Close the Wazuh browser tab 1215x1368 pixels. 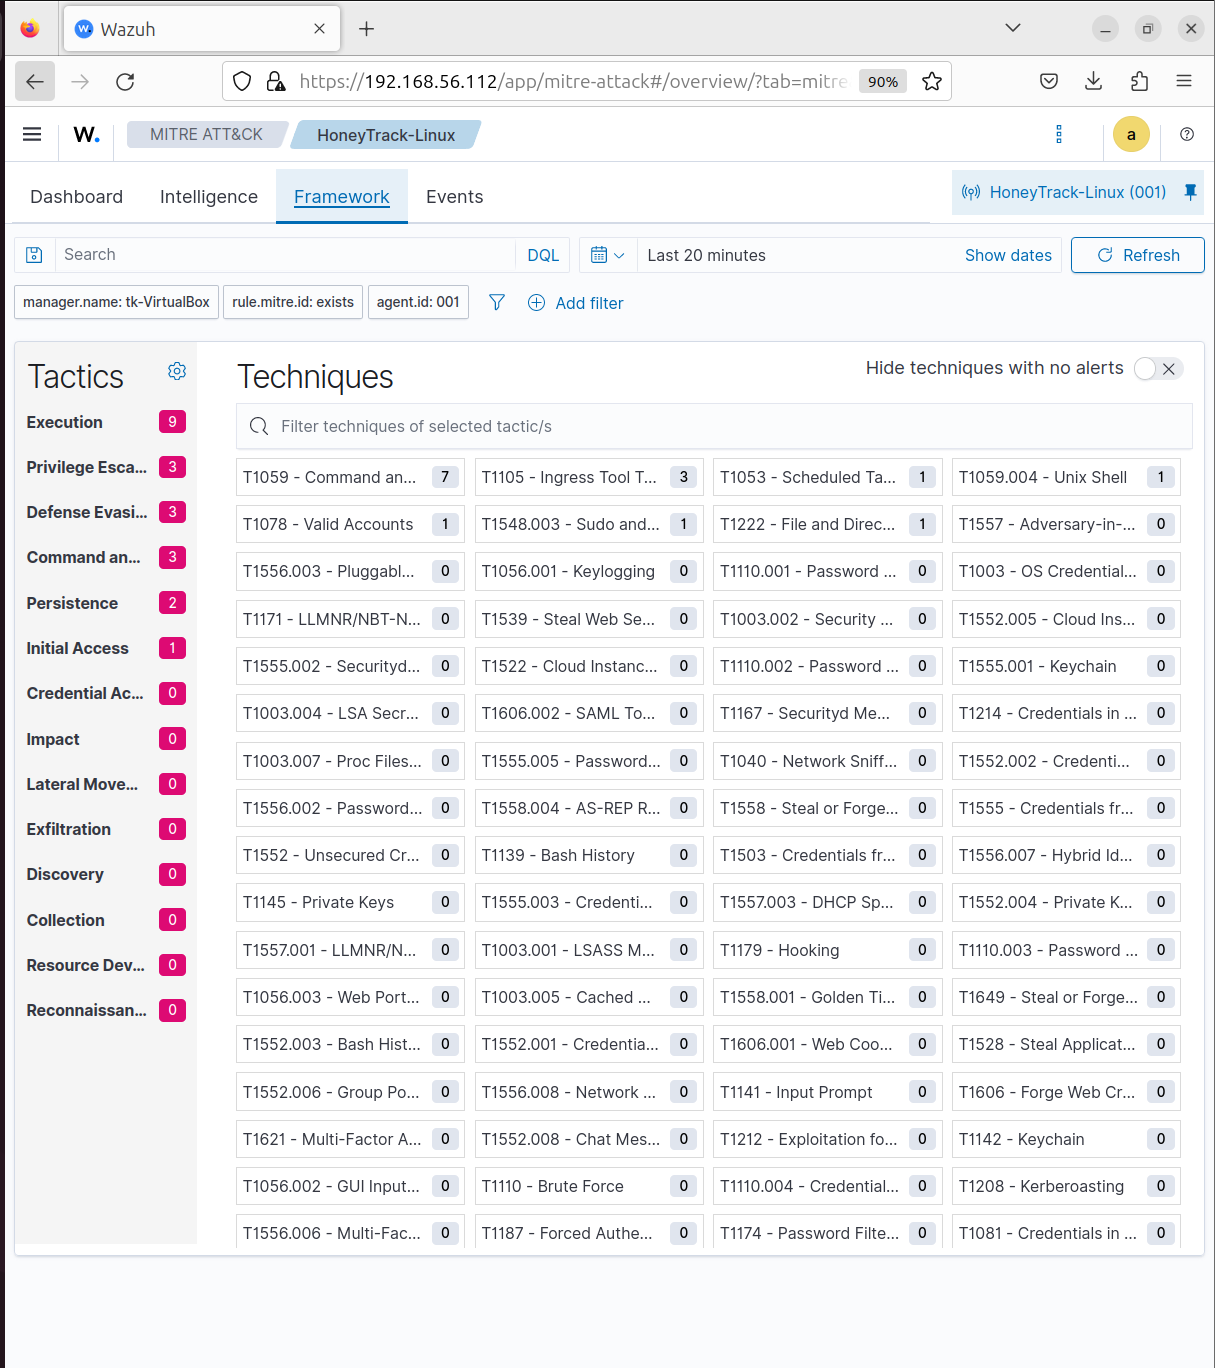coord(320,29)
